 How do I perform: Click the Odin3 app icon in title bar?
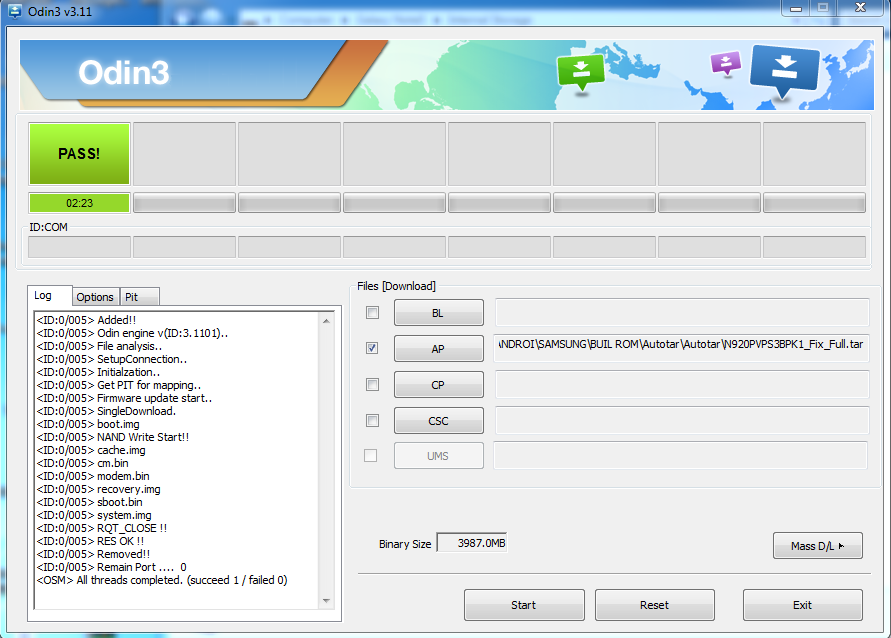tap(13, 10)
